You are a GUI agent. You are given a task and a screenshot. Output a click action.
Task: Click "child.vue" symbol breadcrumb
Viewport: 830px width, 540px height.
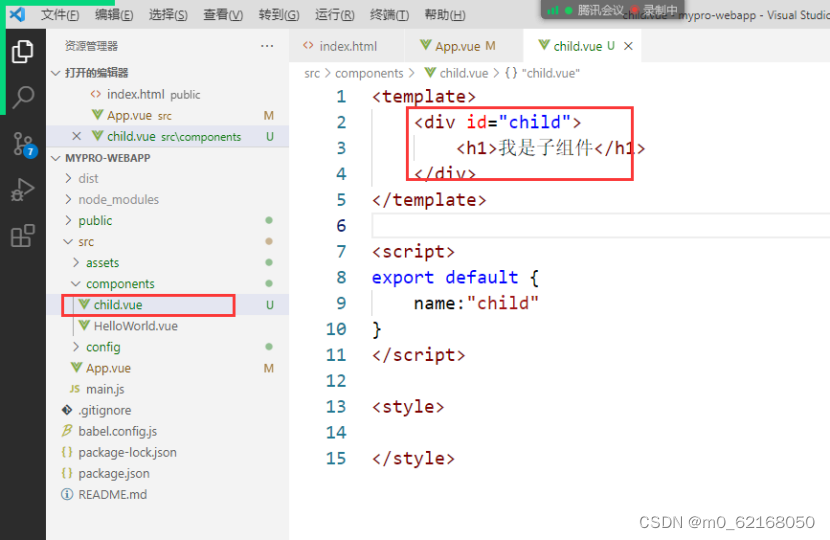click(x=543, y=73)
